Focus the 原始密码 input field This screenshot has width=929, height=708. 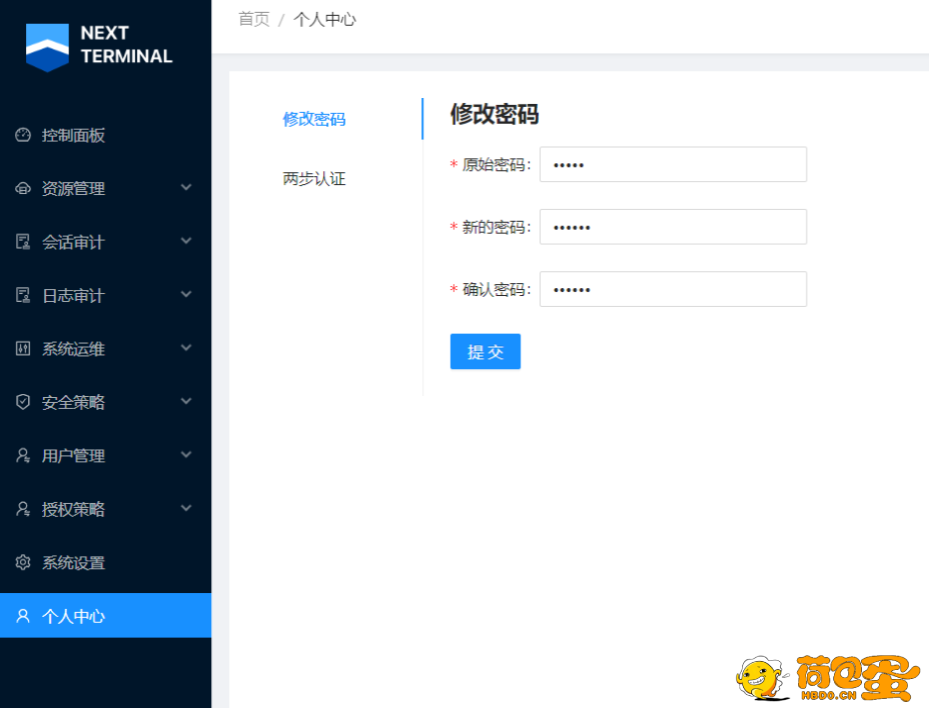click(673, 164)
